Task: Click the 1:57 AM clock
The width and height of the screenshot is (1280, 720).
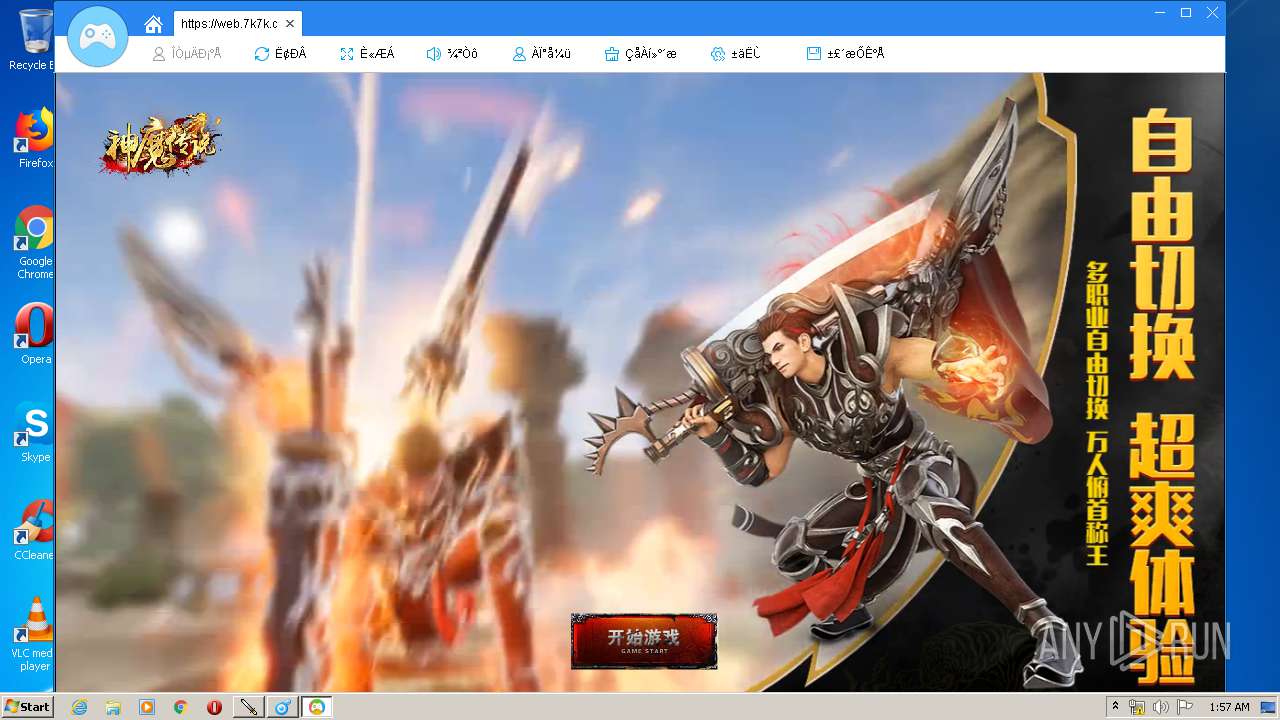Action: (x=1229, y=707)
